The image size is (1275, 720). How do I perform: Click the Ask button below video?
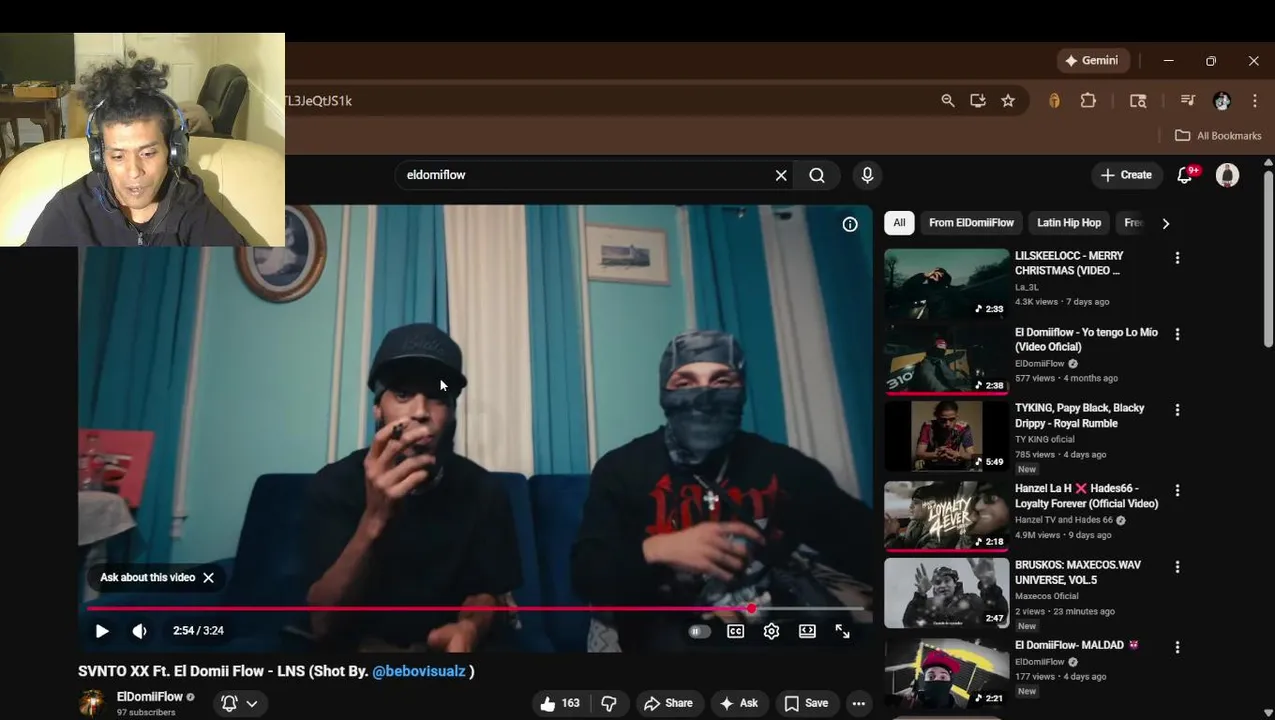pyautogui.click(x=739, y=704)
